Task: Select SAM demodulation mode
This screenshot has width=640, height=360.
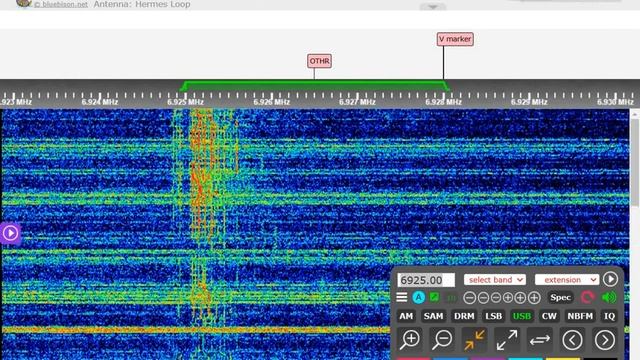Action: (433, 316)
